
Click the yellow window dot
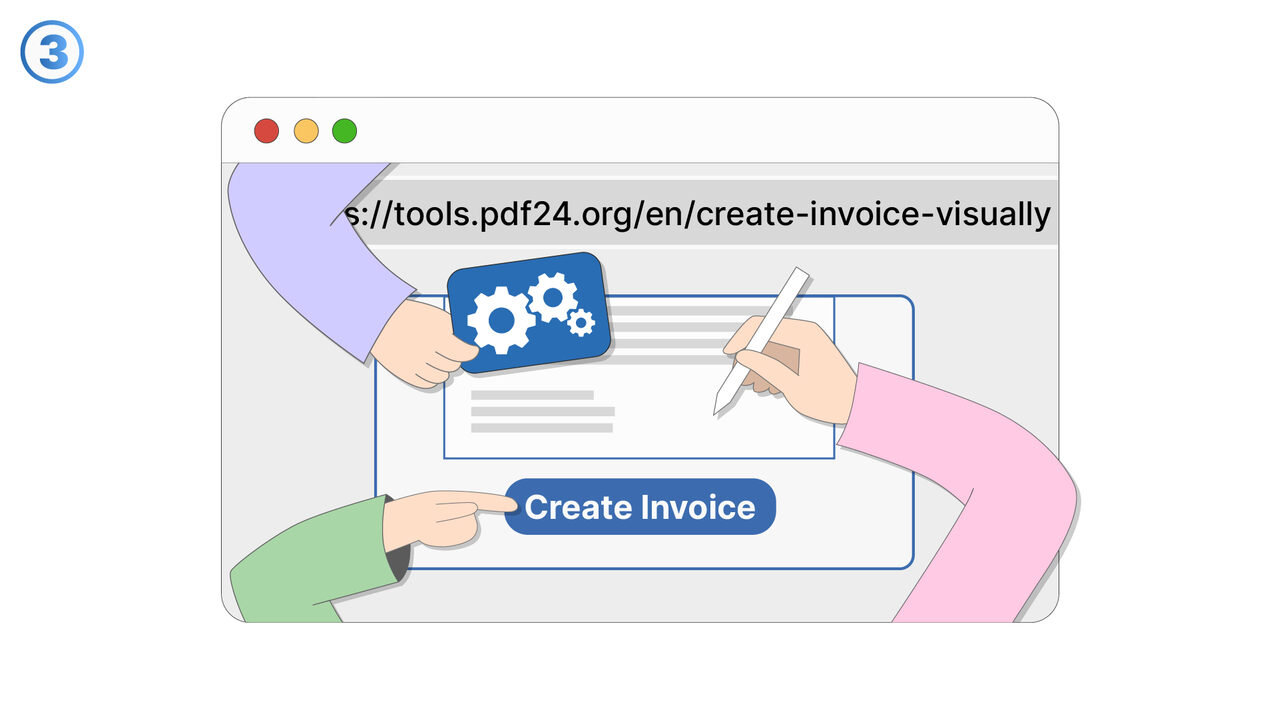coord(306,131)
